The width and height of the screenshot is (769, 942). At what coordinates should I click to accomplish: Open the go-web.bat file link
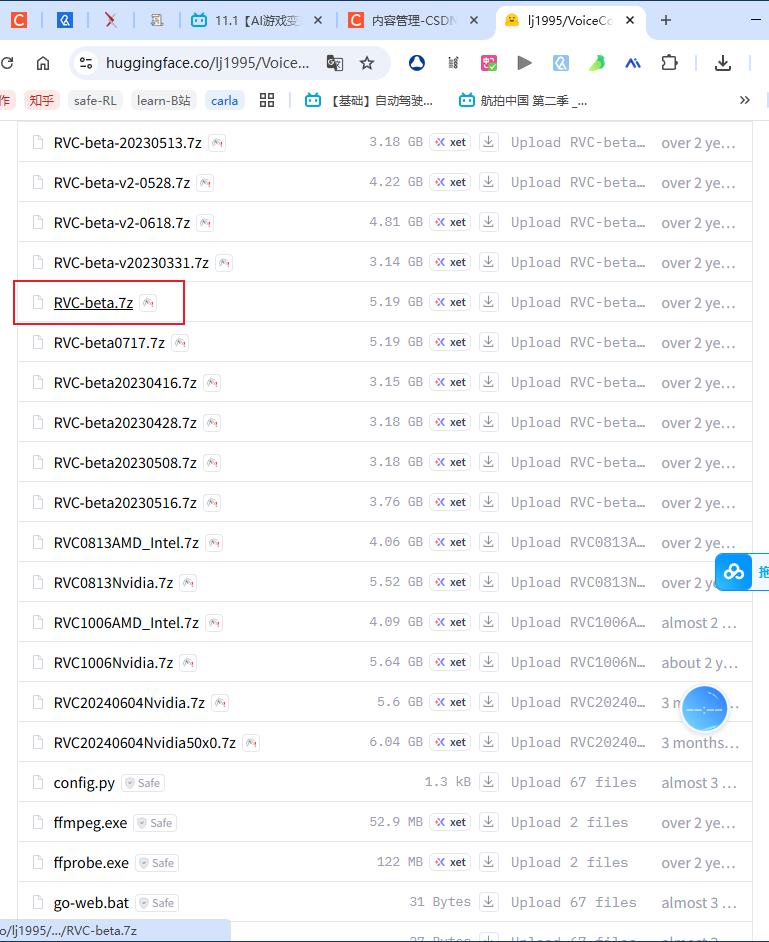click(x=91, y=902)
